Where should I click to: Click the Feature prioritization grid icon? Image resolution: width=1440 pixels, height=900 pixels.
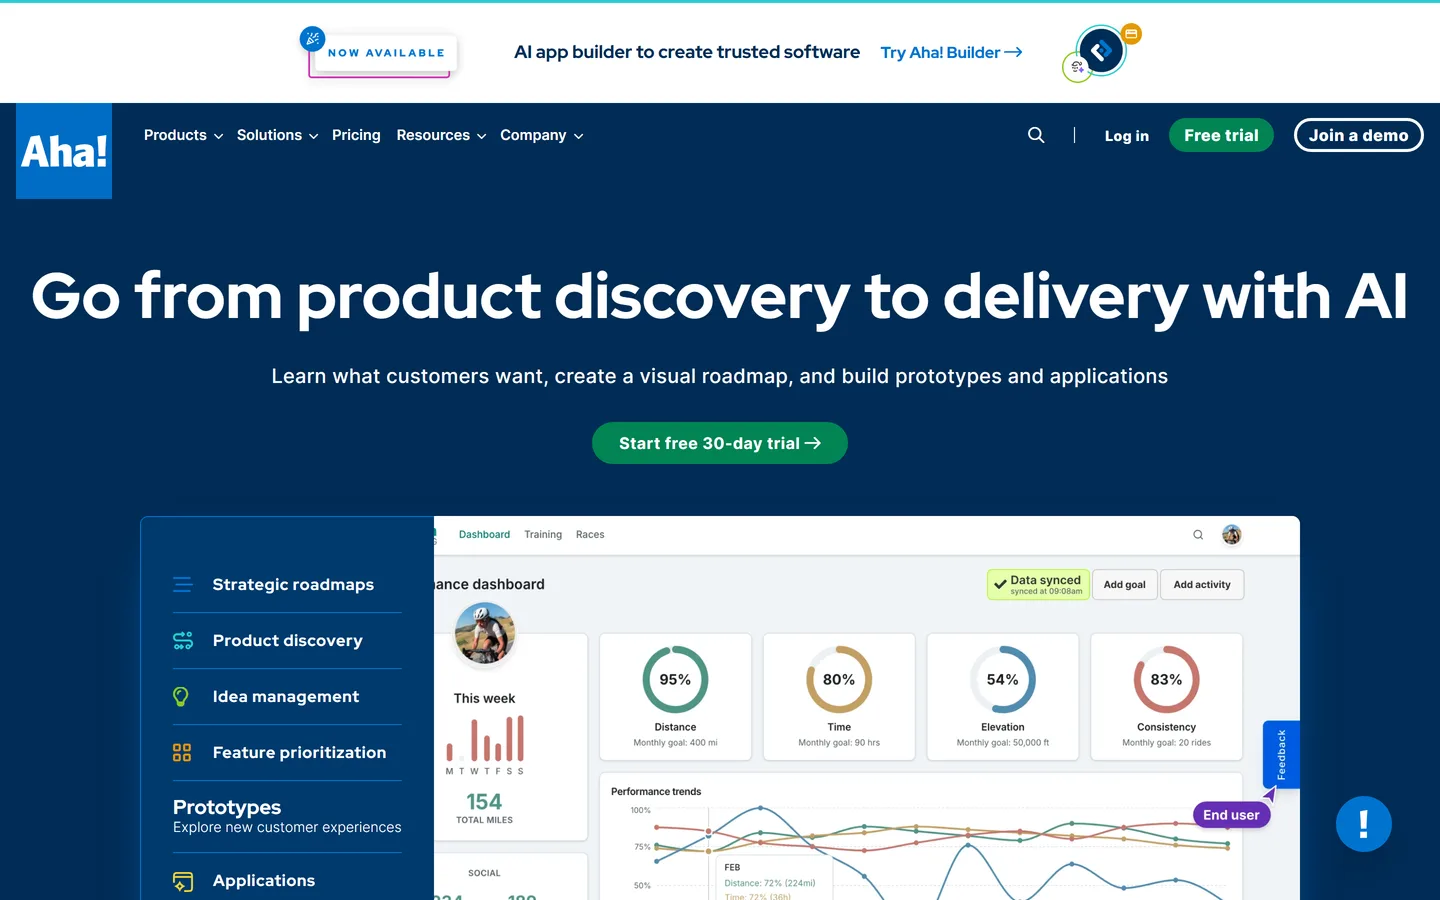[182, 753]
